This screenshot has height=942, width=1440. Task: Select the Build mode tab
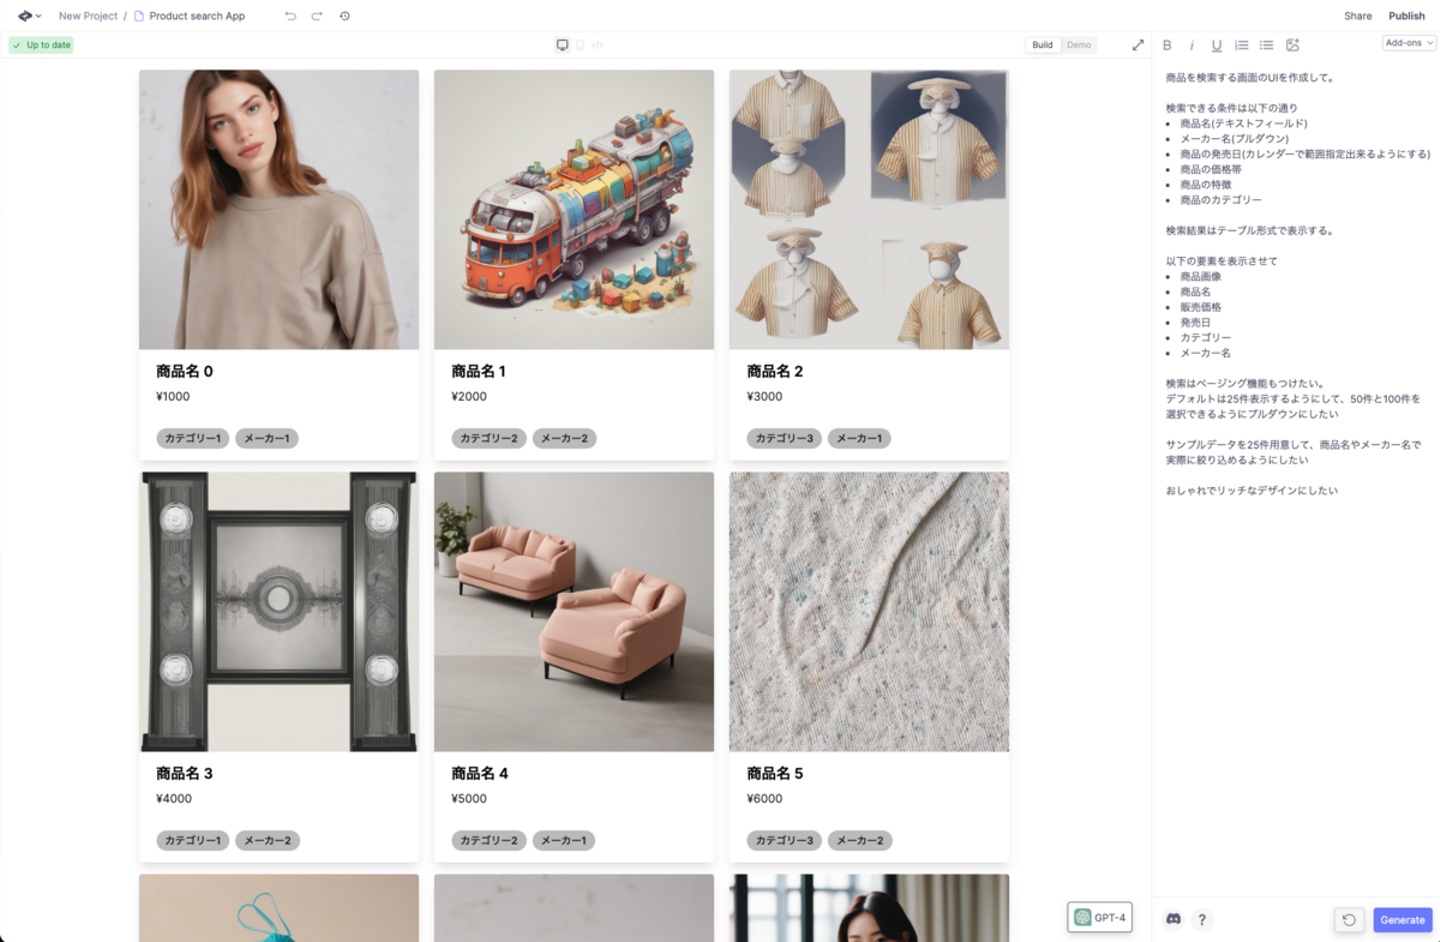(x=1042, y=45)
